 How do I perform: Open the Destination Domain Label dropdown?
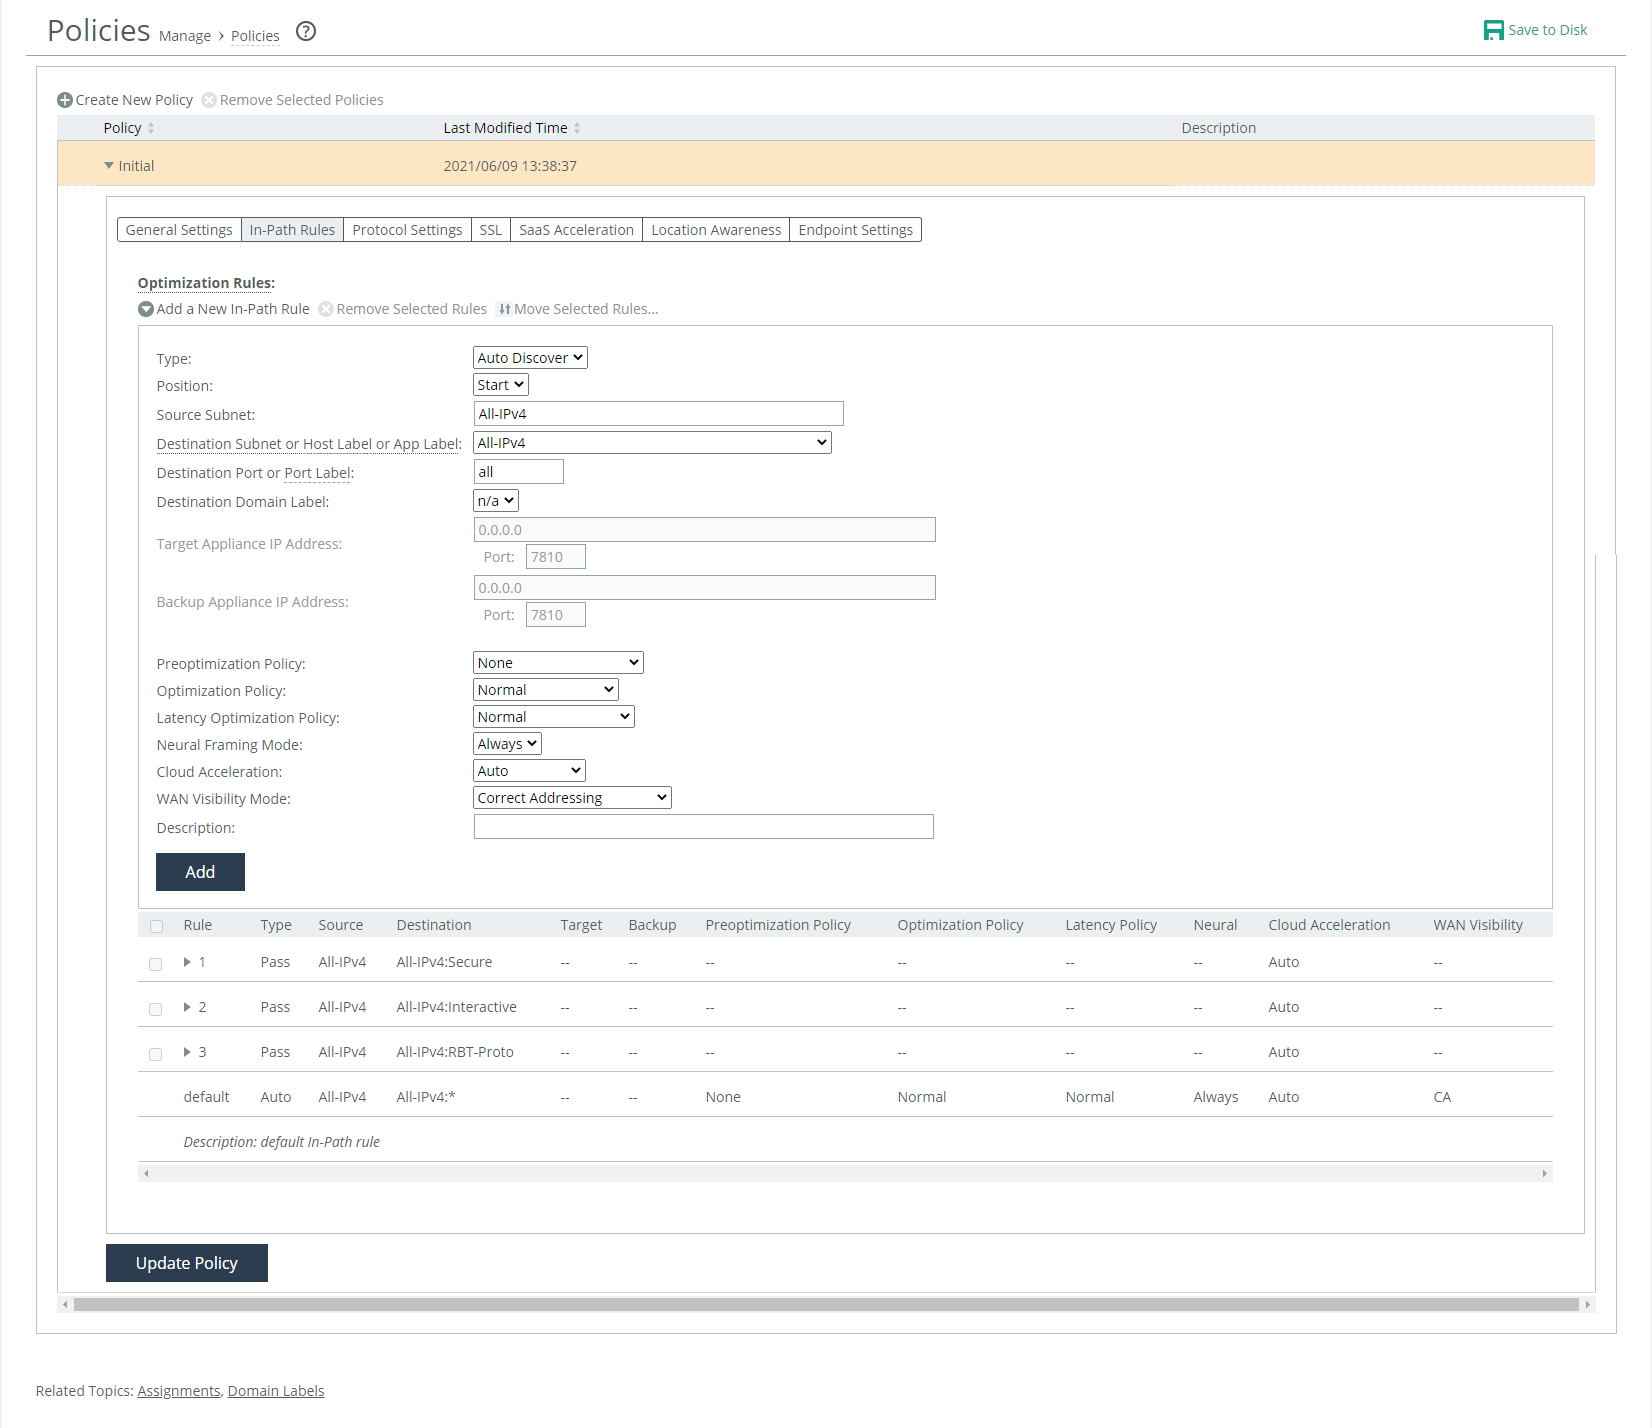tap(496, 501)
